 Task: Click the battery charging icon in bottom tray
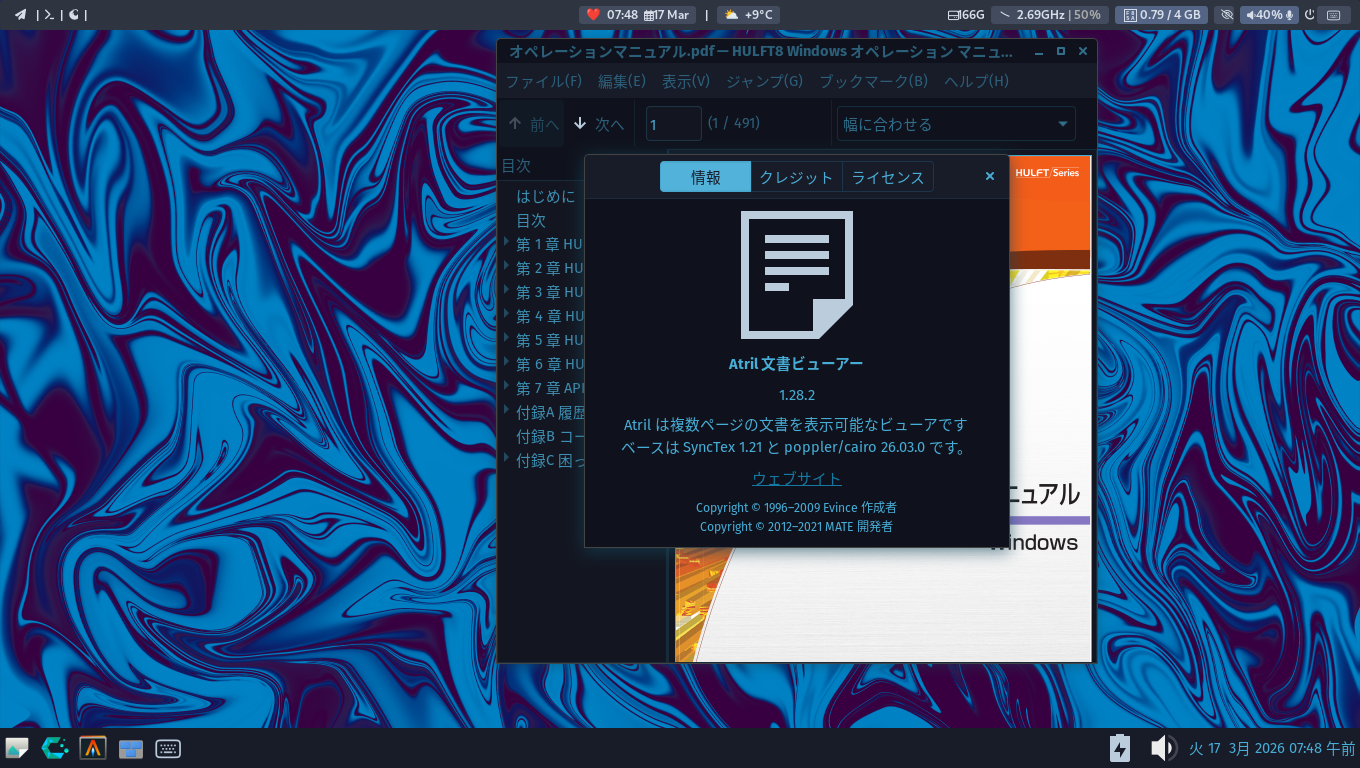coord(1120,748)
